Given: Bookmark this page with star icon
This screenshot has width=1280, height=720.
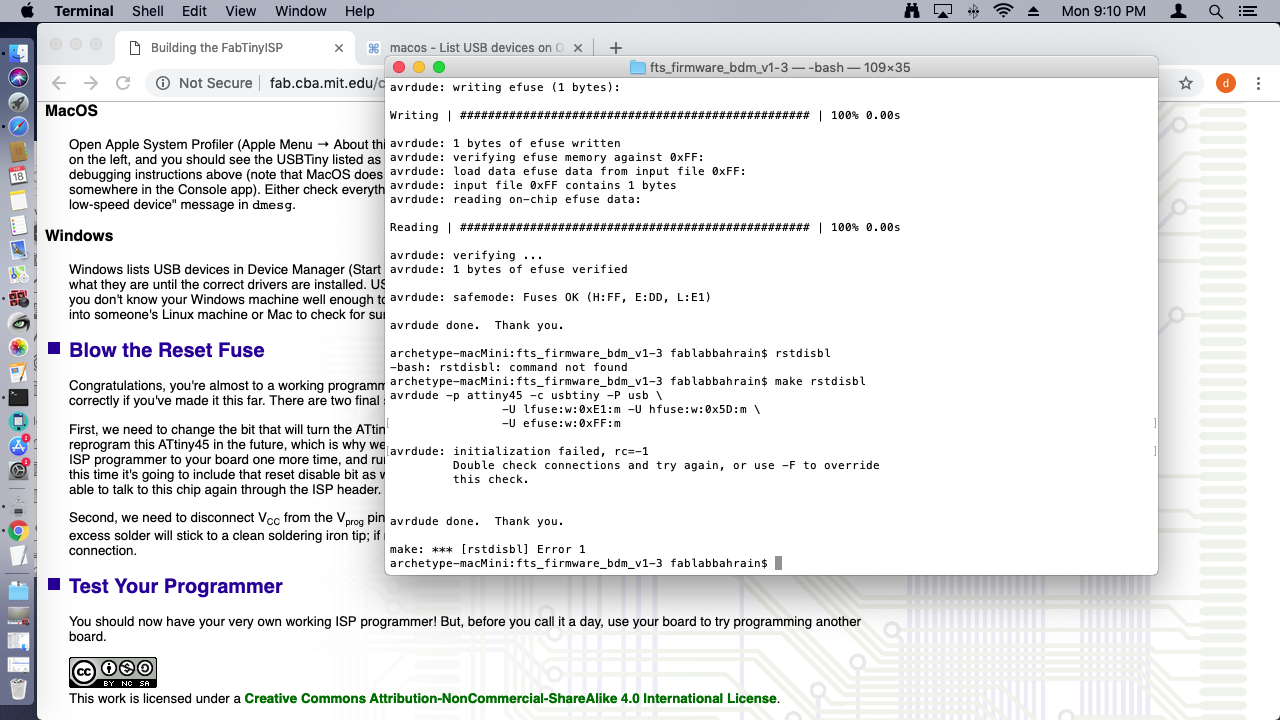Looking at the screenshot, I should pyautogui.click(x=1186, y=83).
